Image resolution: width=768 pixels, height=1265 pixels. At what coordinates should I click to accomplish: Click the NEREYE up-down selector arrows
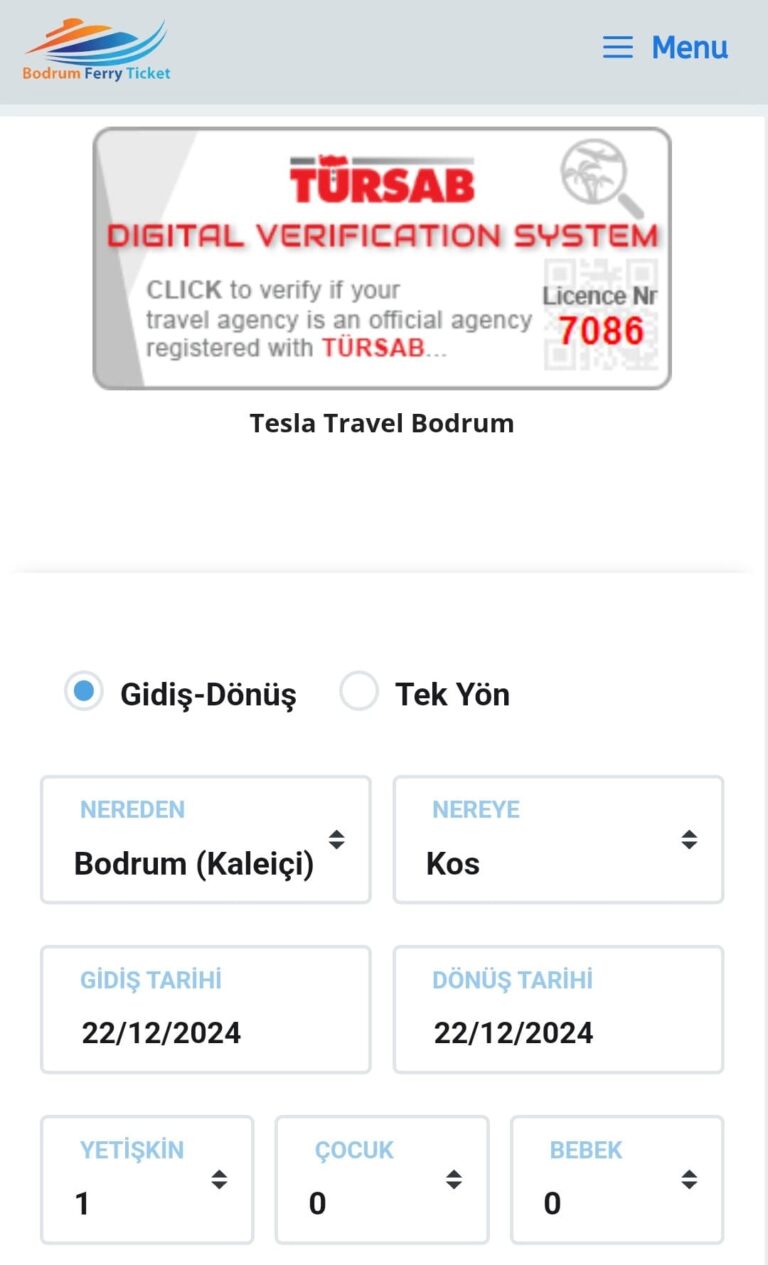click(x=690, y=840)
